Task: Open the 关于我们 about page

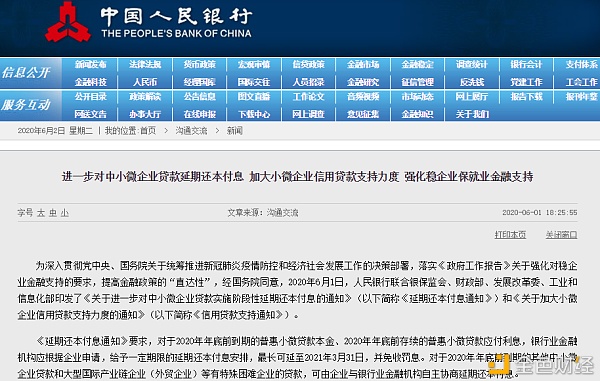Action: tap(472, 114)
